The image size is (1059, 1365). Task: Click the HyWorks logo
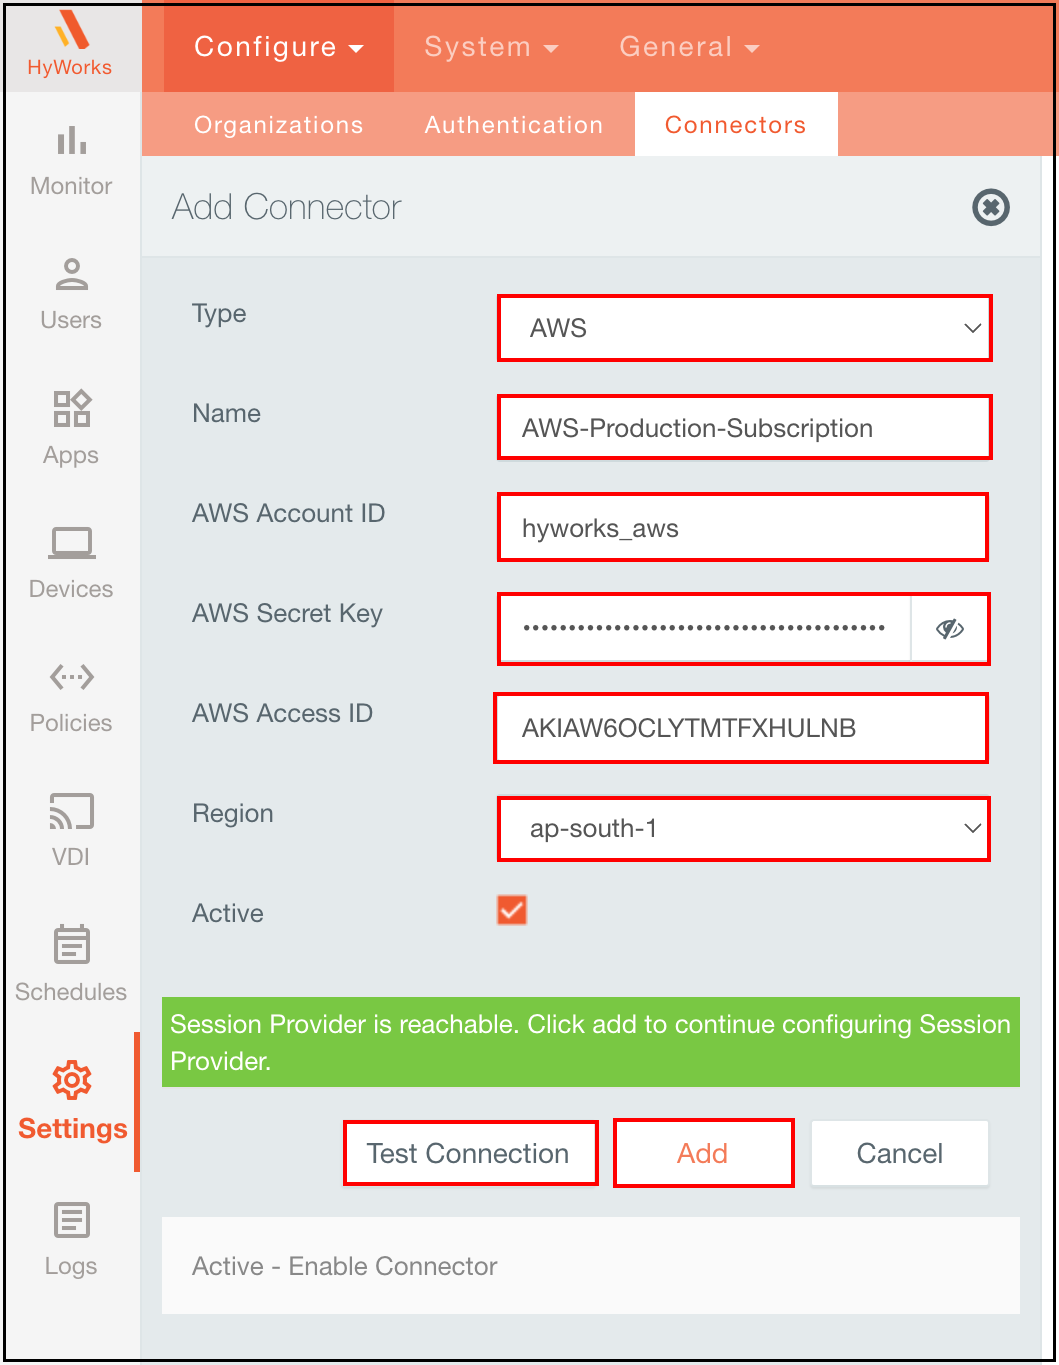click(x=70, y=45)
